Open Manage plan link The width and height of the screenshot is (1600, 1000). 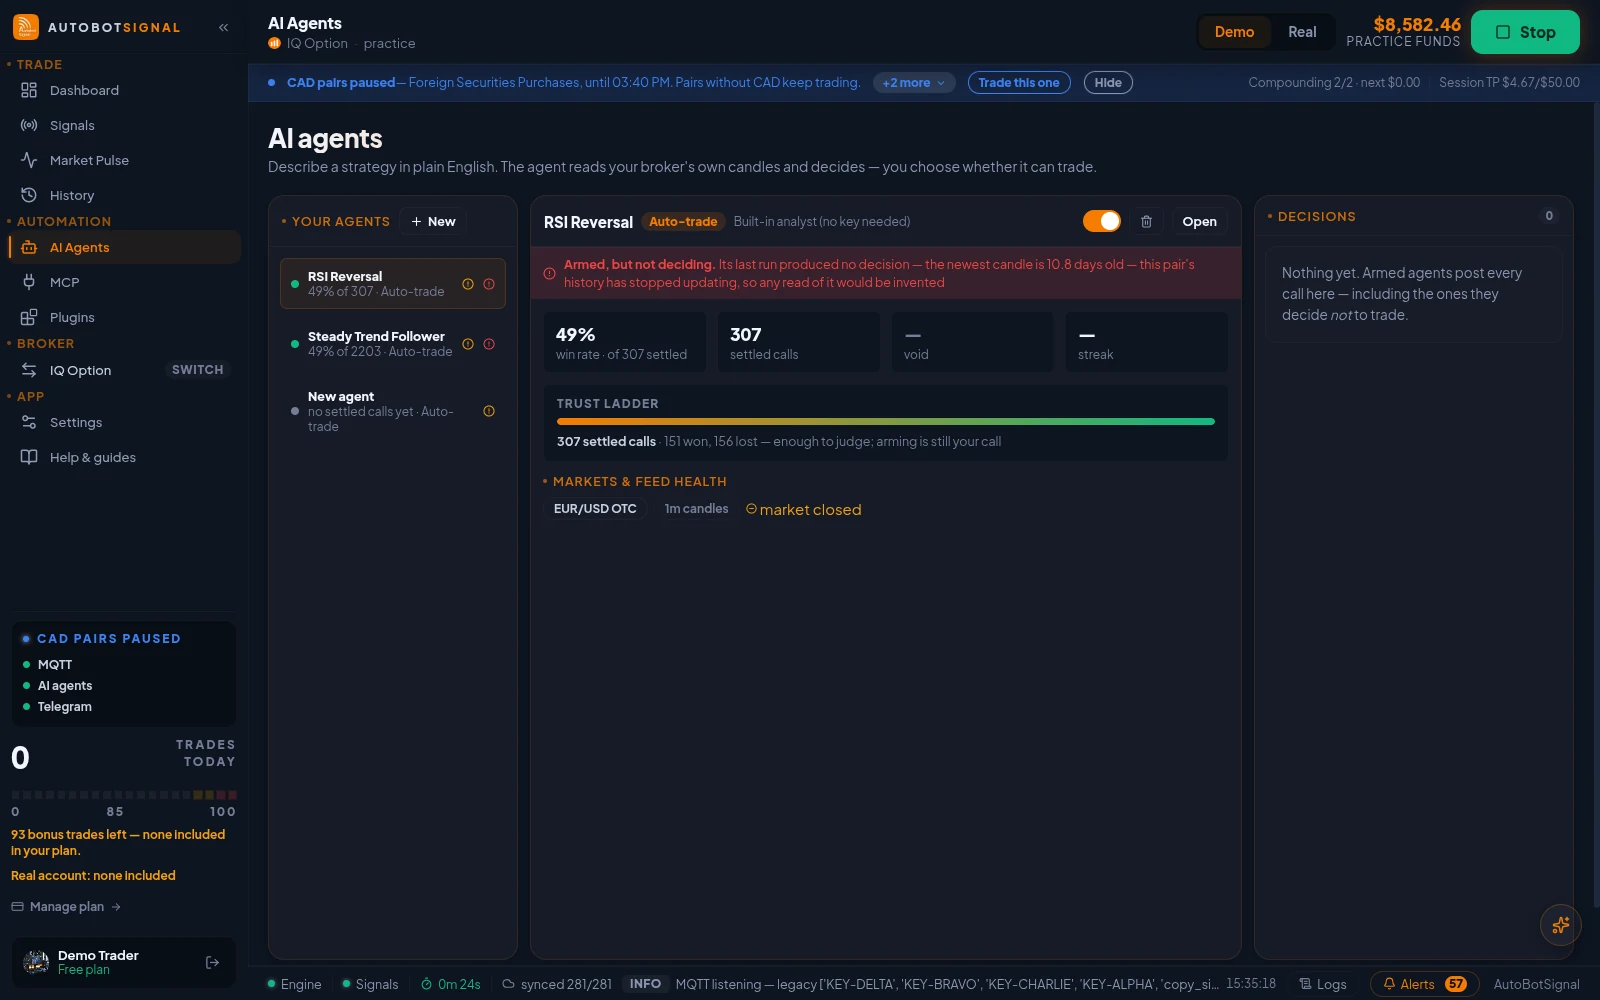[66, 907]
